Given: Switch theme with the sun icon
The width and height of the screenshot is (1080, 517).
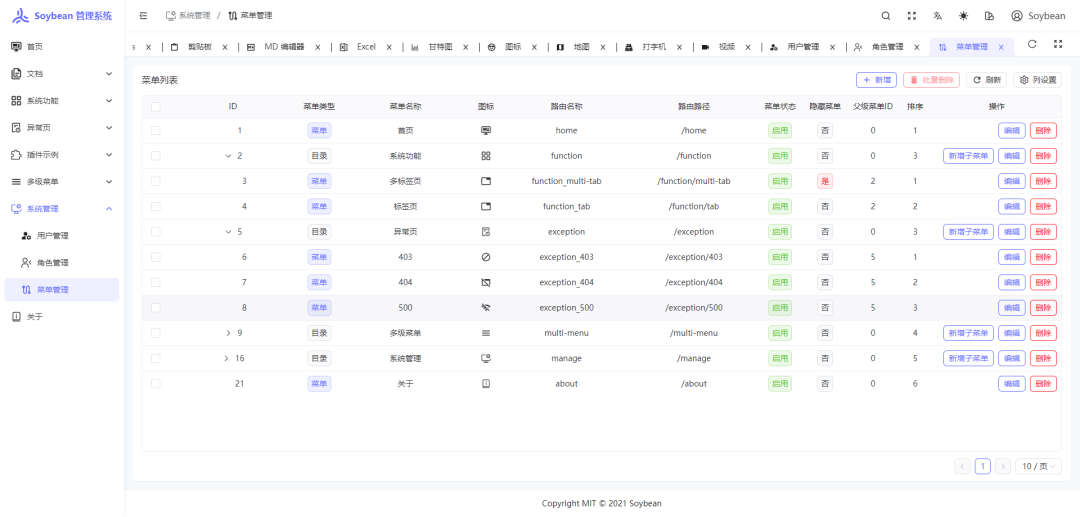Looking at the screenshot, I should coord(963,16).
